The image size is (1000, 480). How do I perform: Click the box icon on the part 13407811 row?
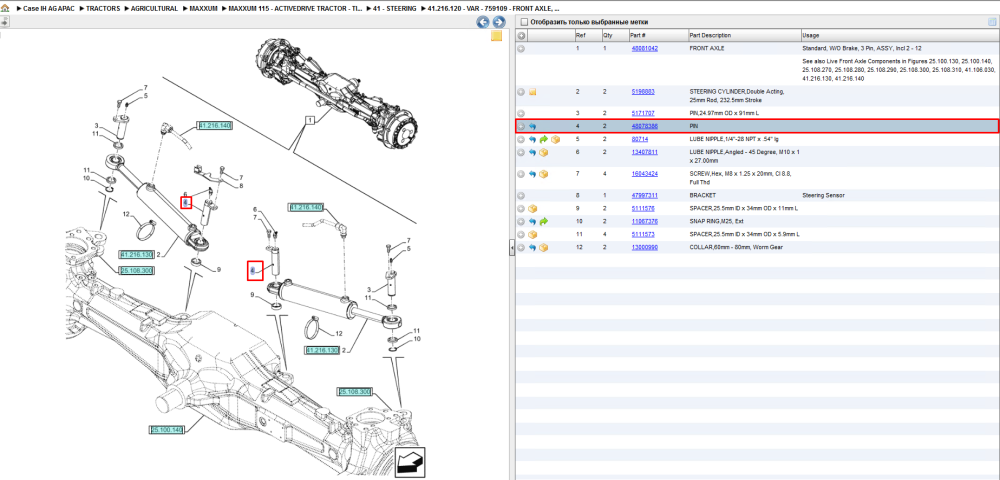tap(544, 152)
